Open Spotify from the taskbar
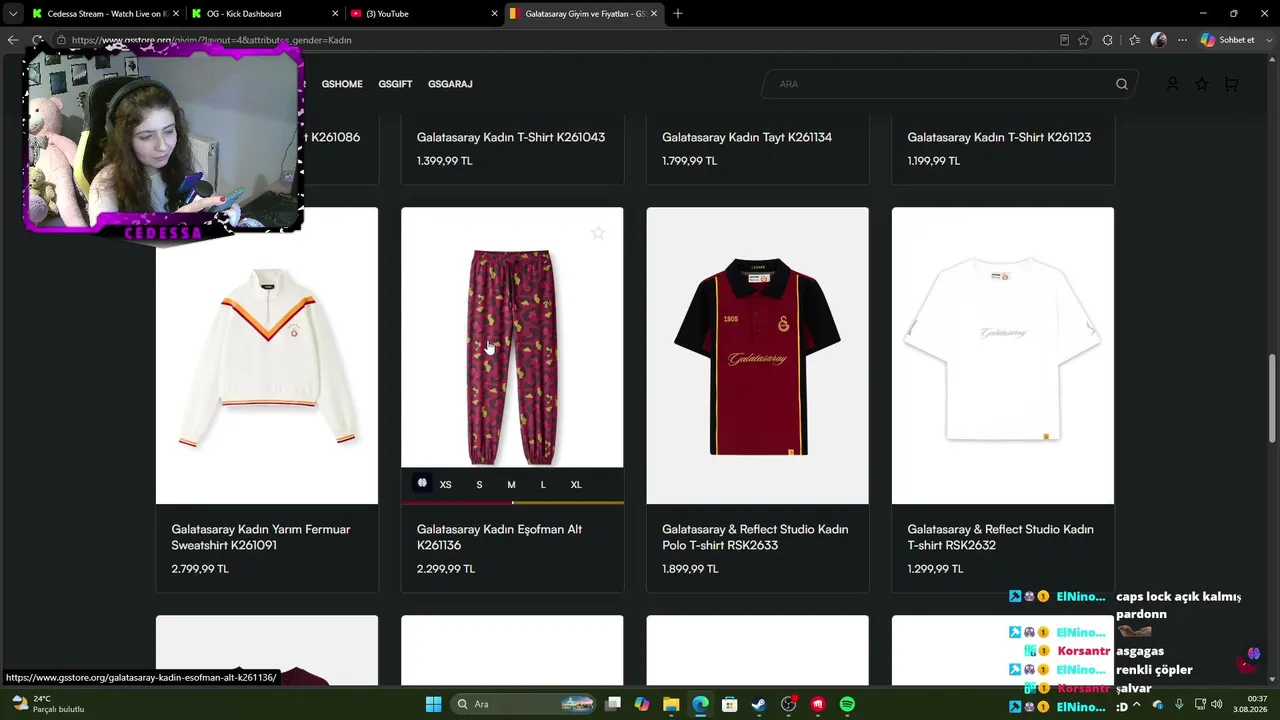Screen dimensions: 1280x720 [847, 704]
